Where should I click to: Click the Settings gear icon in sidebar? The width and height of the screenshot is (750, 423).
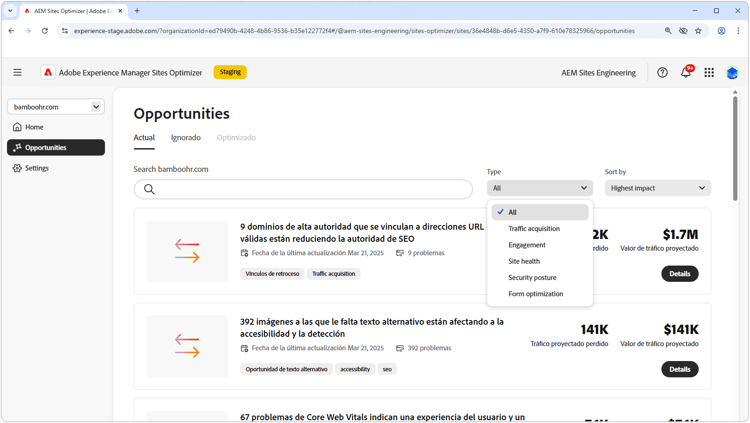17,168
